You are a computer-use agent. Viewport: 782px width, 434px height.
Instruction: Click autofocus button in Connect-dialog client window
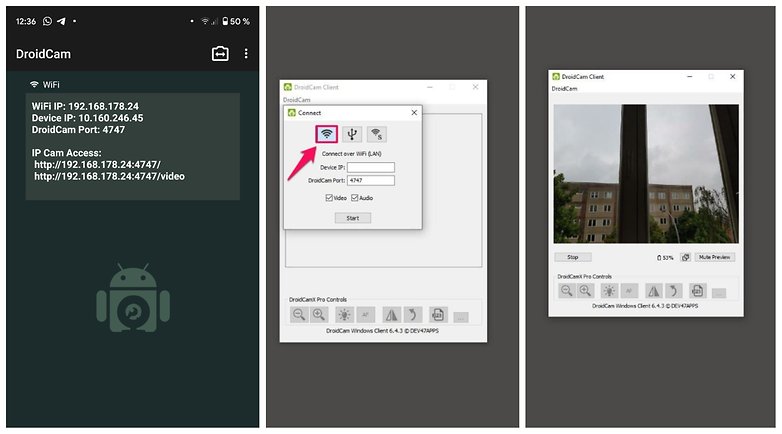coord(365,315)
